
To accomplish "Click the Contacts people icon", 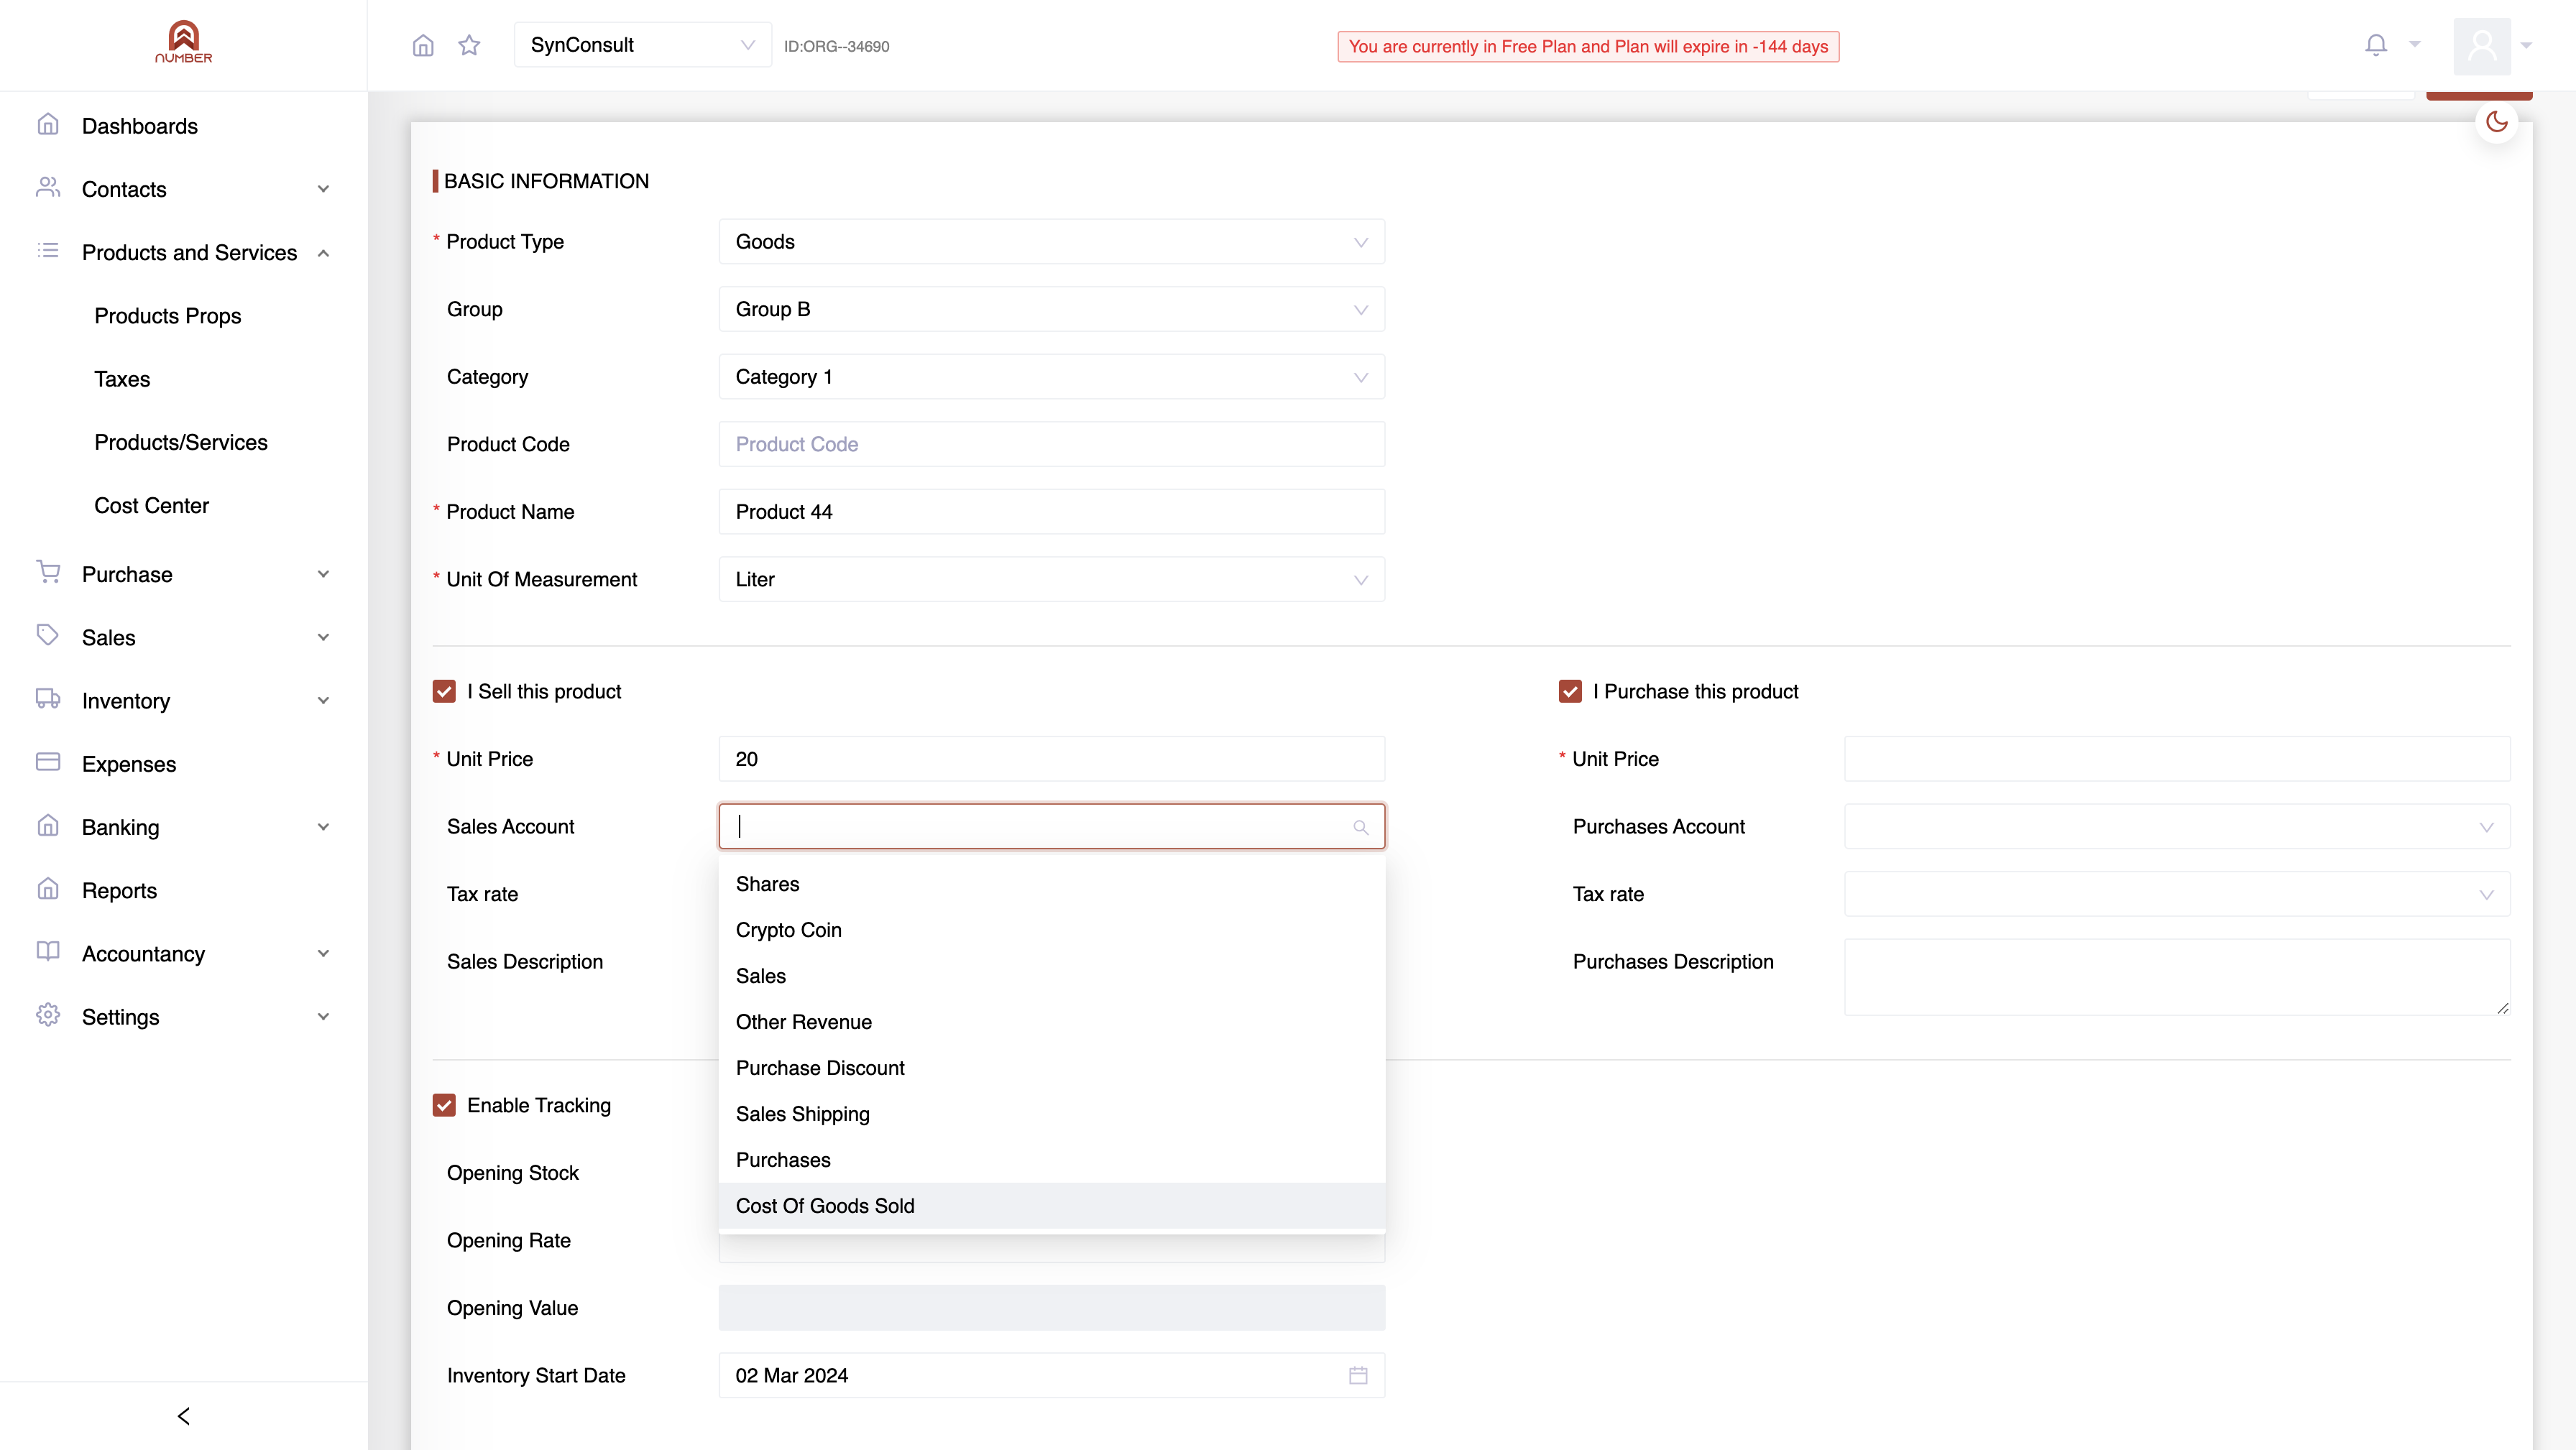I will 48,188.
